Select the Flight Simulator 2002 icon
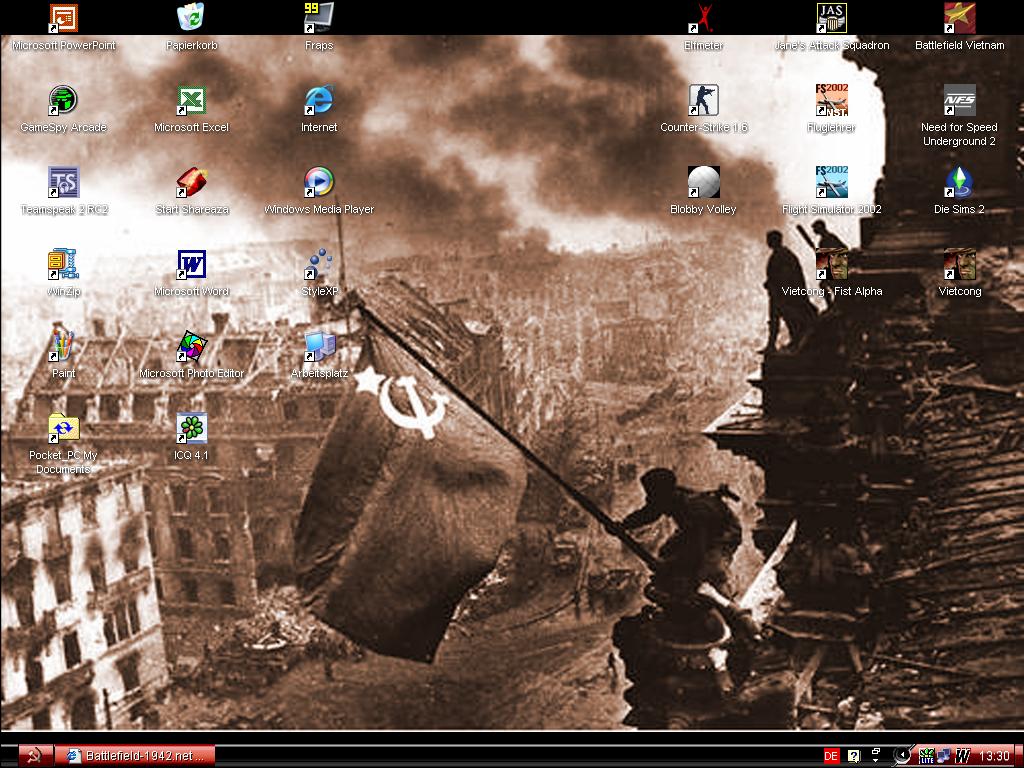 pyautogui.click(x=831, y=182)
